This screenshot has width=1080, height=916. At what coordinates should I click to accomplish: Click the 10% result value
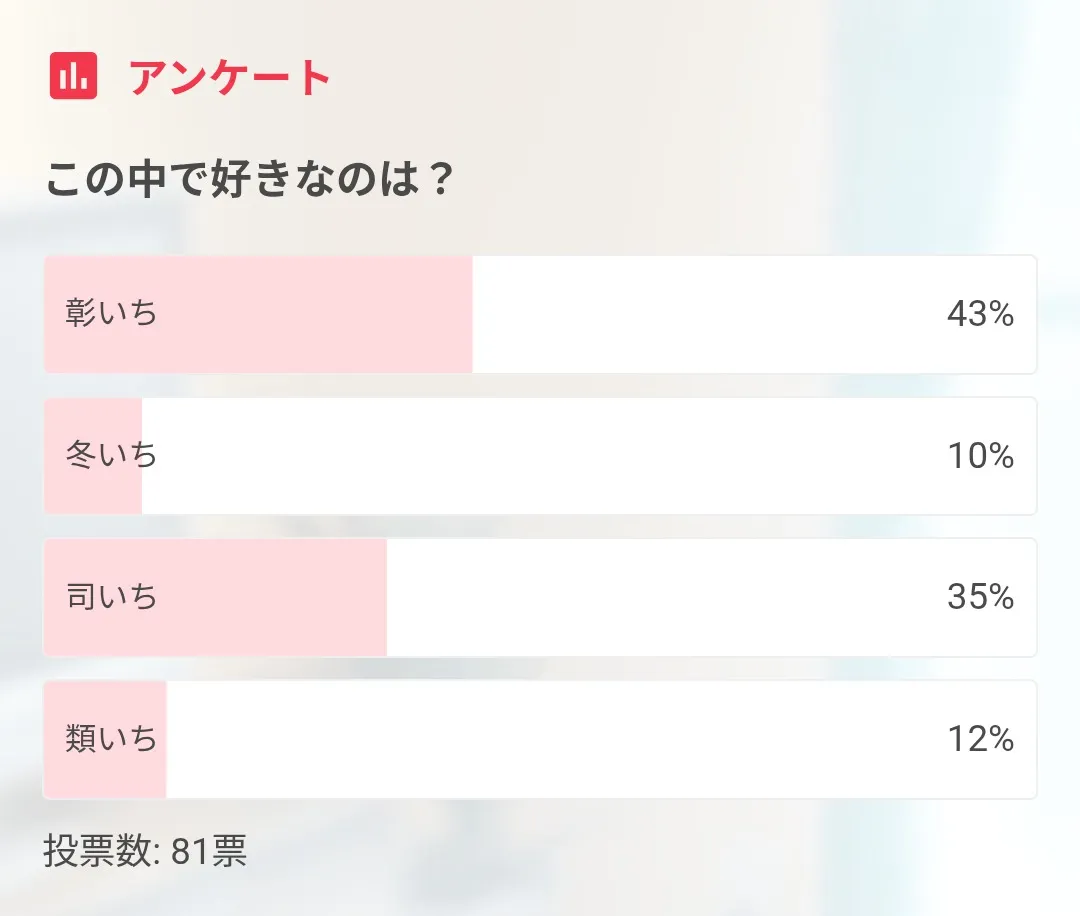click(980, 456)
